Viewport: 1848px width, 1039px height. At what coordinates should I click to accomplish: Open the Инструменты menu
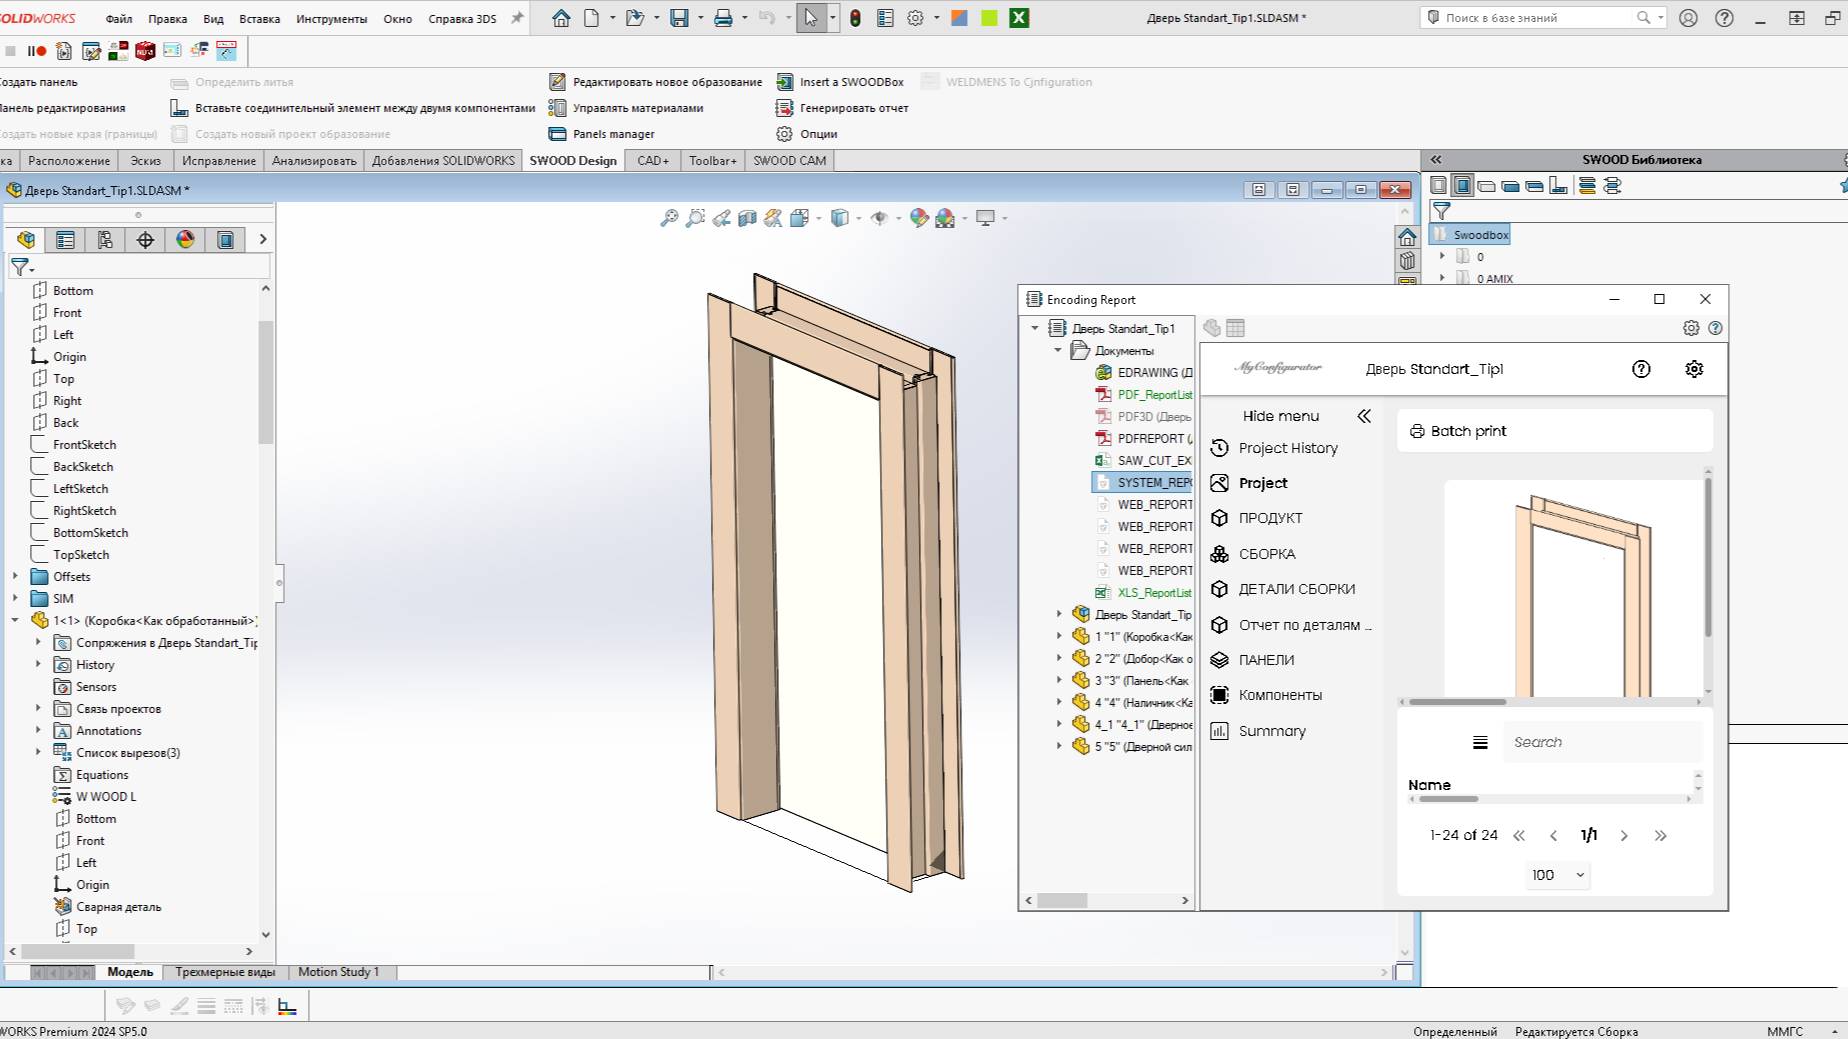click(x=331, y=18)
